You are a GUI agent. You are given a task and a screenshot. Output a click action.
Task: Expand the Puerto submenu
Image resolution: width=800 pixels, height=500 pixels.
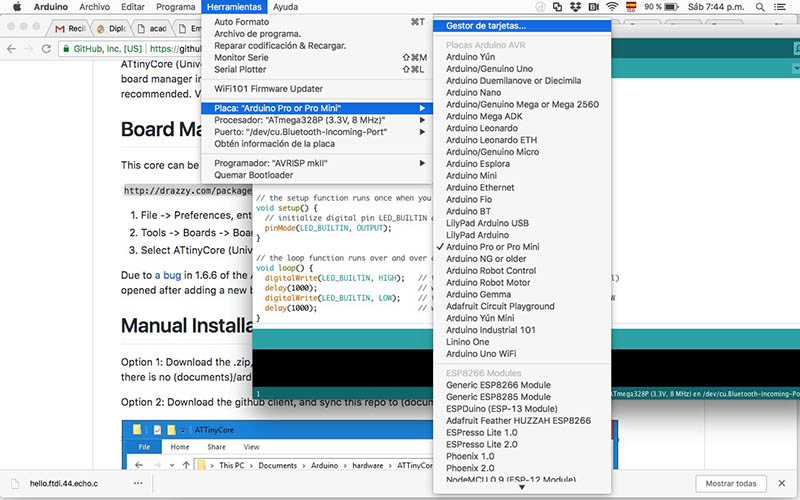[317, 132]
